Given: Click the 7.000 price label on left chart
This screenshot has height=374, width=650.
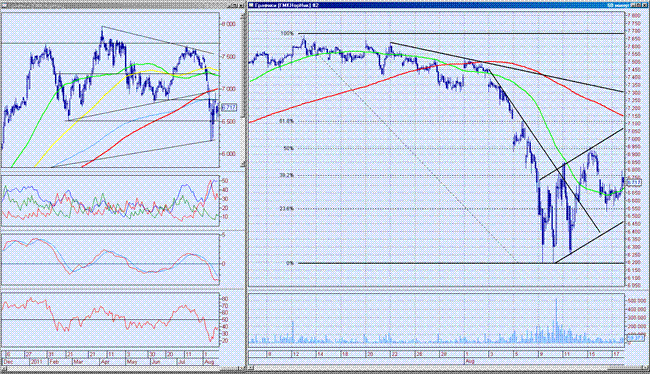Looking at the screenshot, I should tap(228, 89).
